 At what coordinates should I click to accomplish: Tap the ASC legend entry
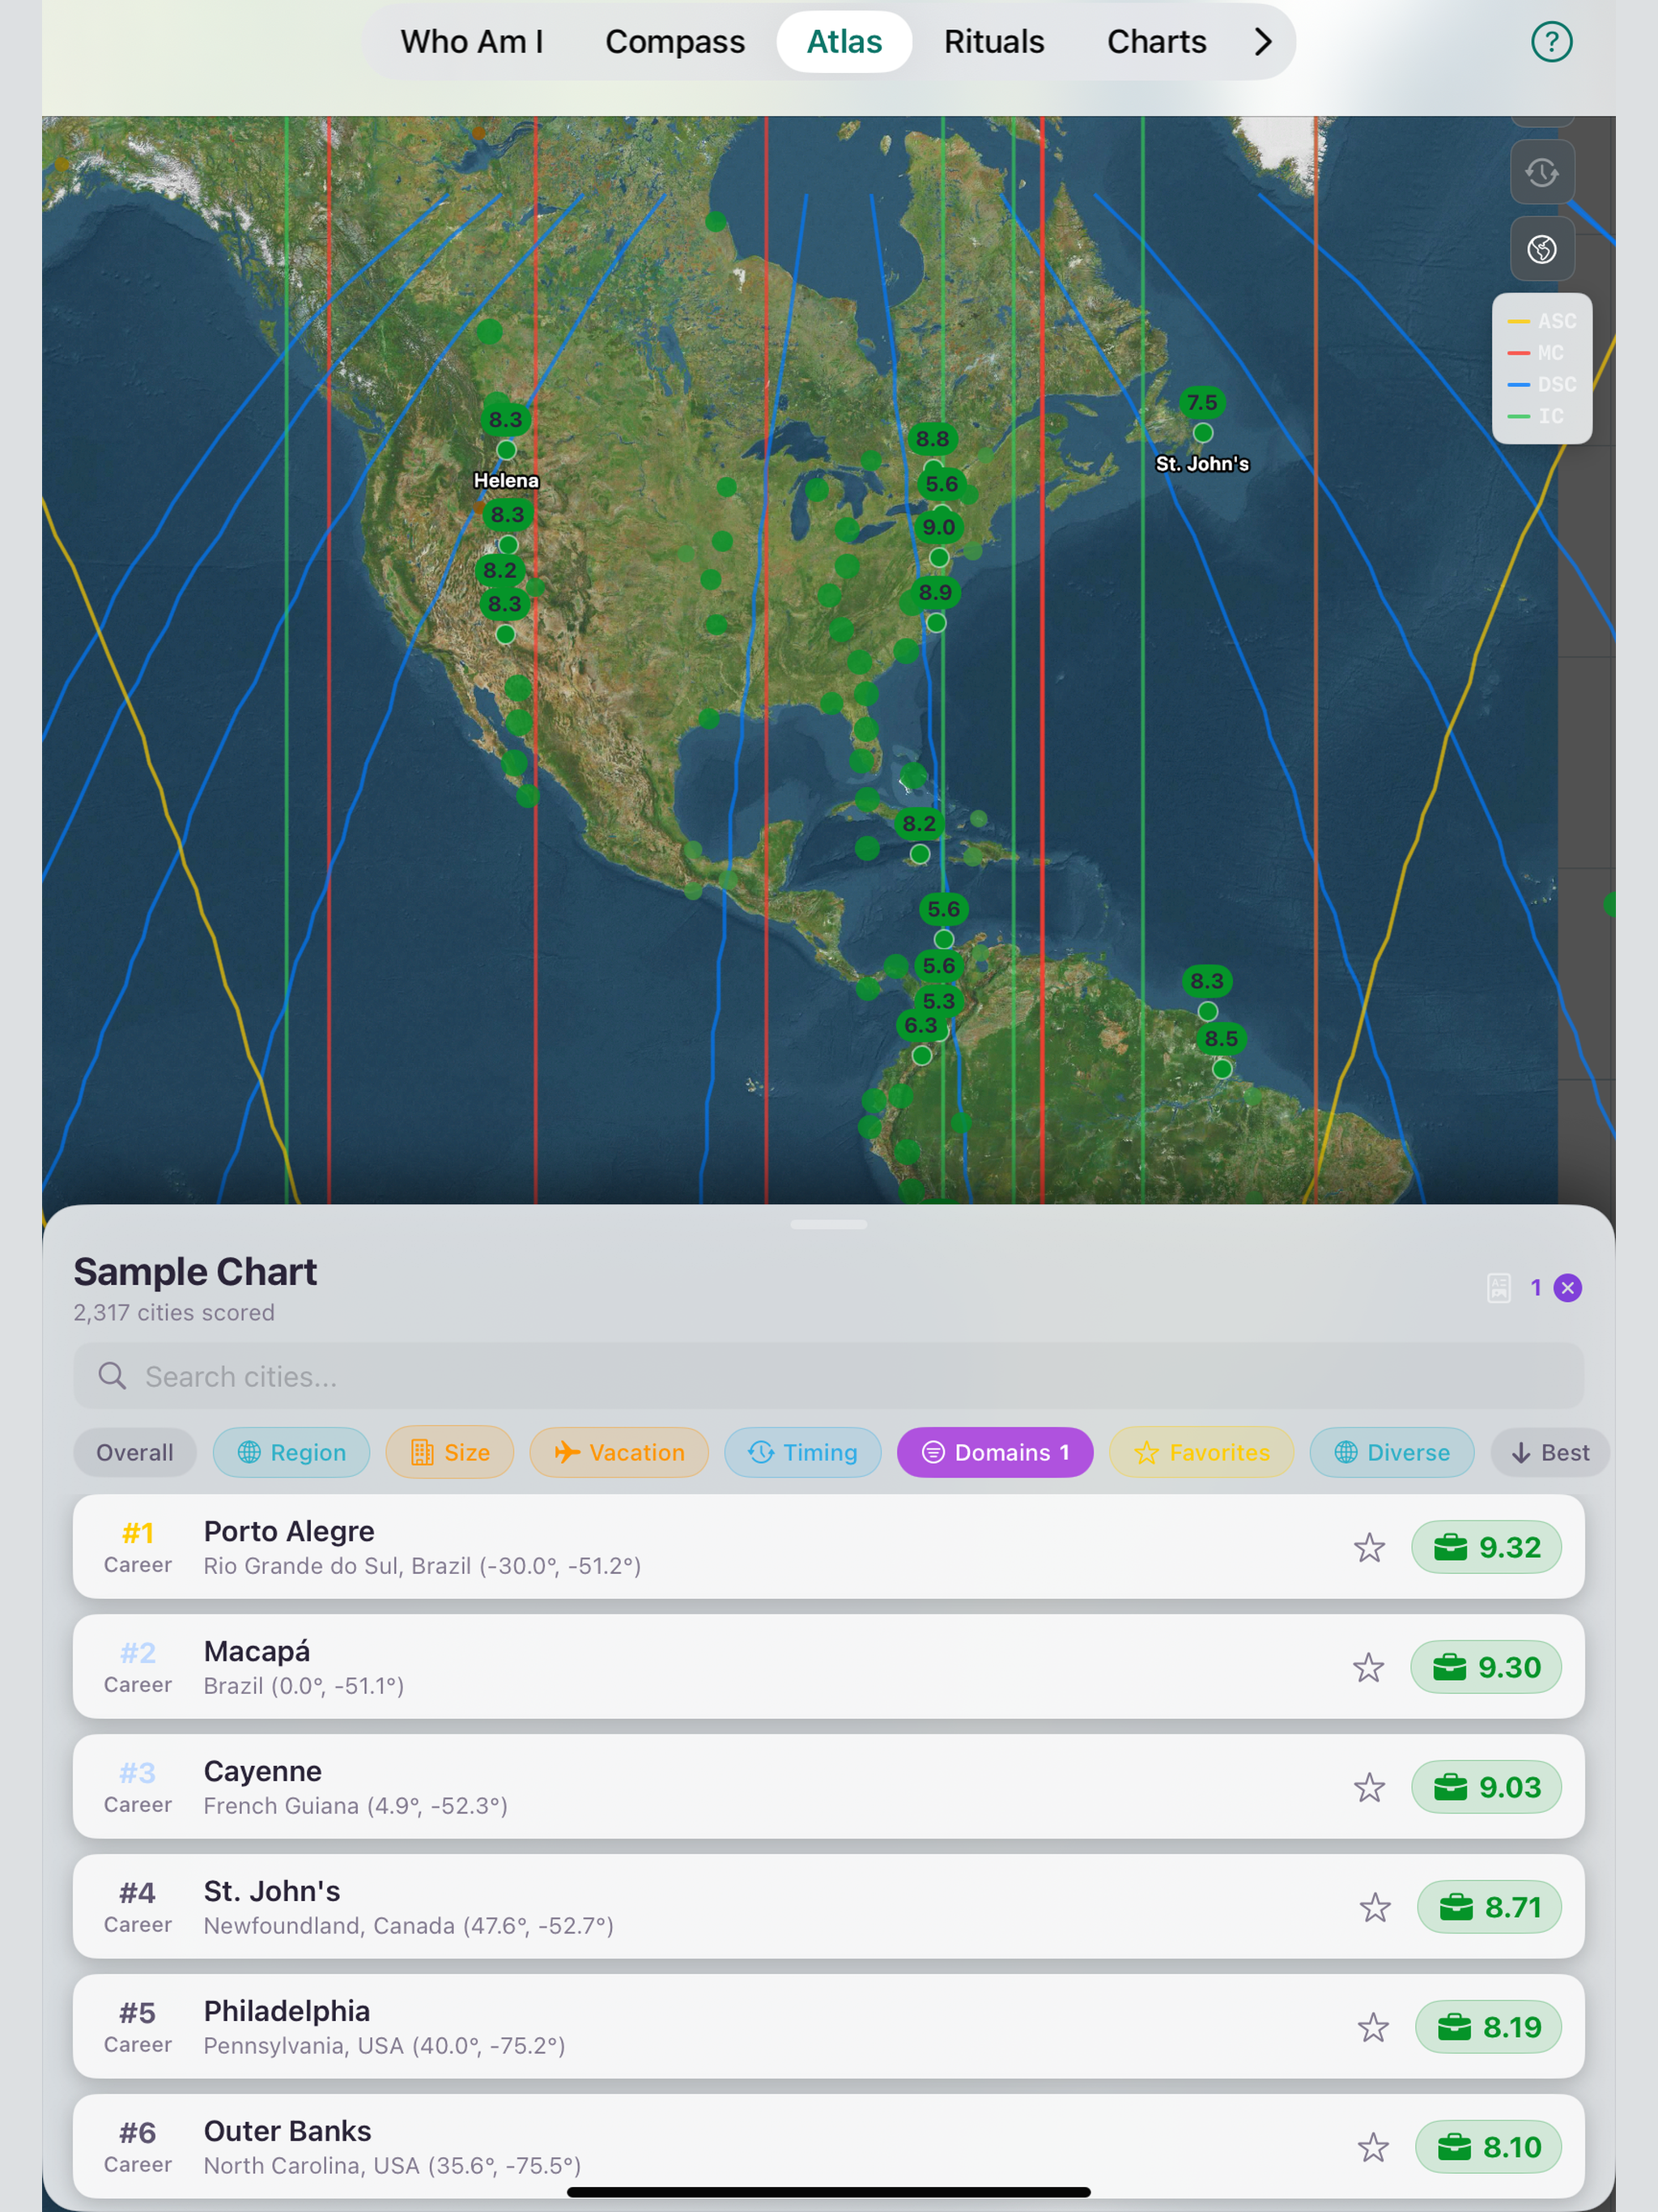(x=1541, y=321)
